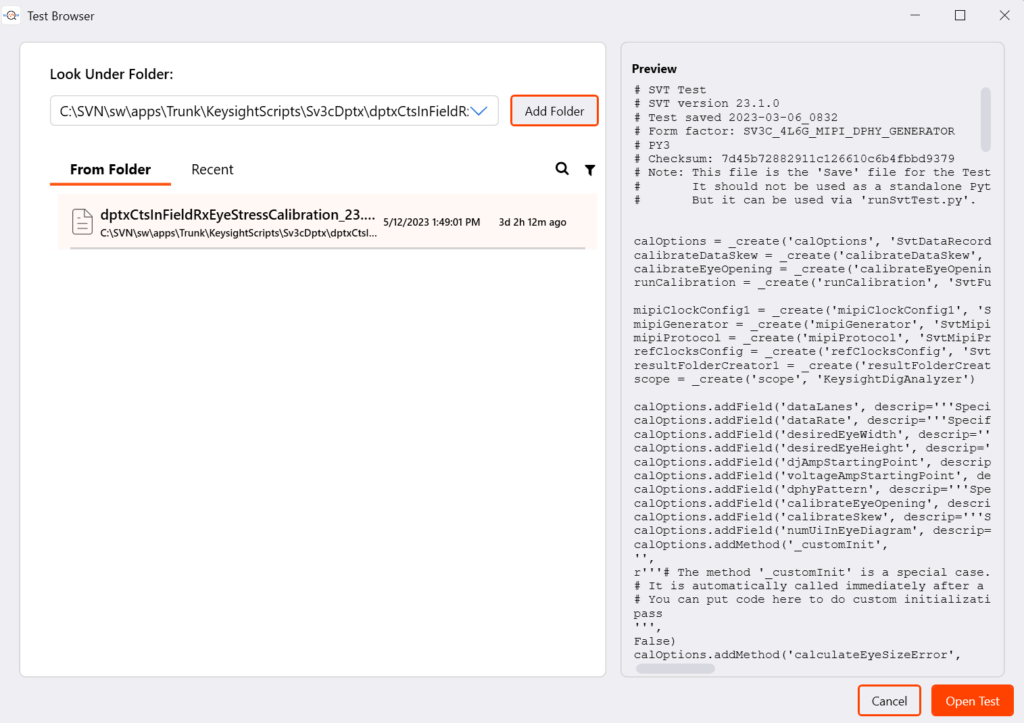
Task: Expand the Look Under Folder dropdown arrow
Action: point(482,111)
